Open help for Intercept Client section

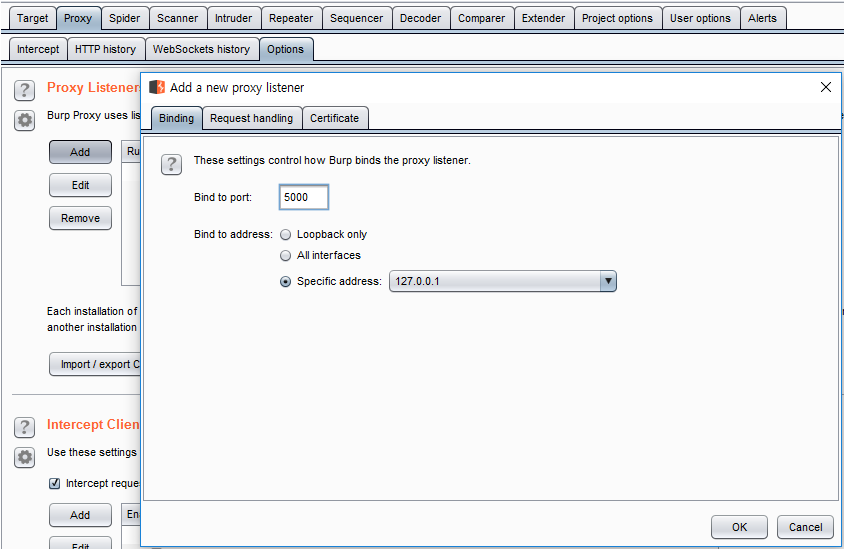[24, 427]
